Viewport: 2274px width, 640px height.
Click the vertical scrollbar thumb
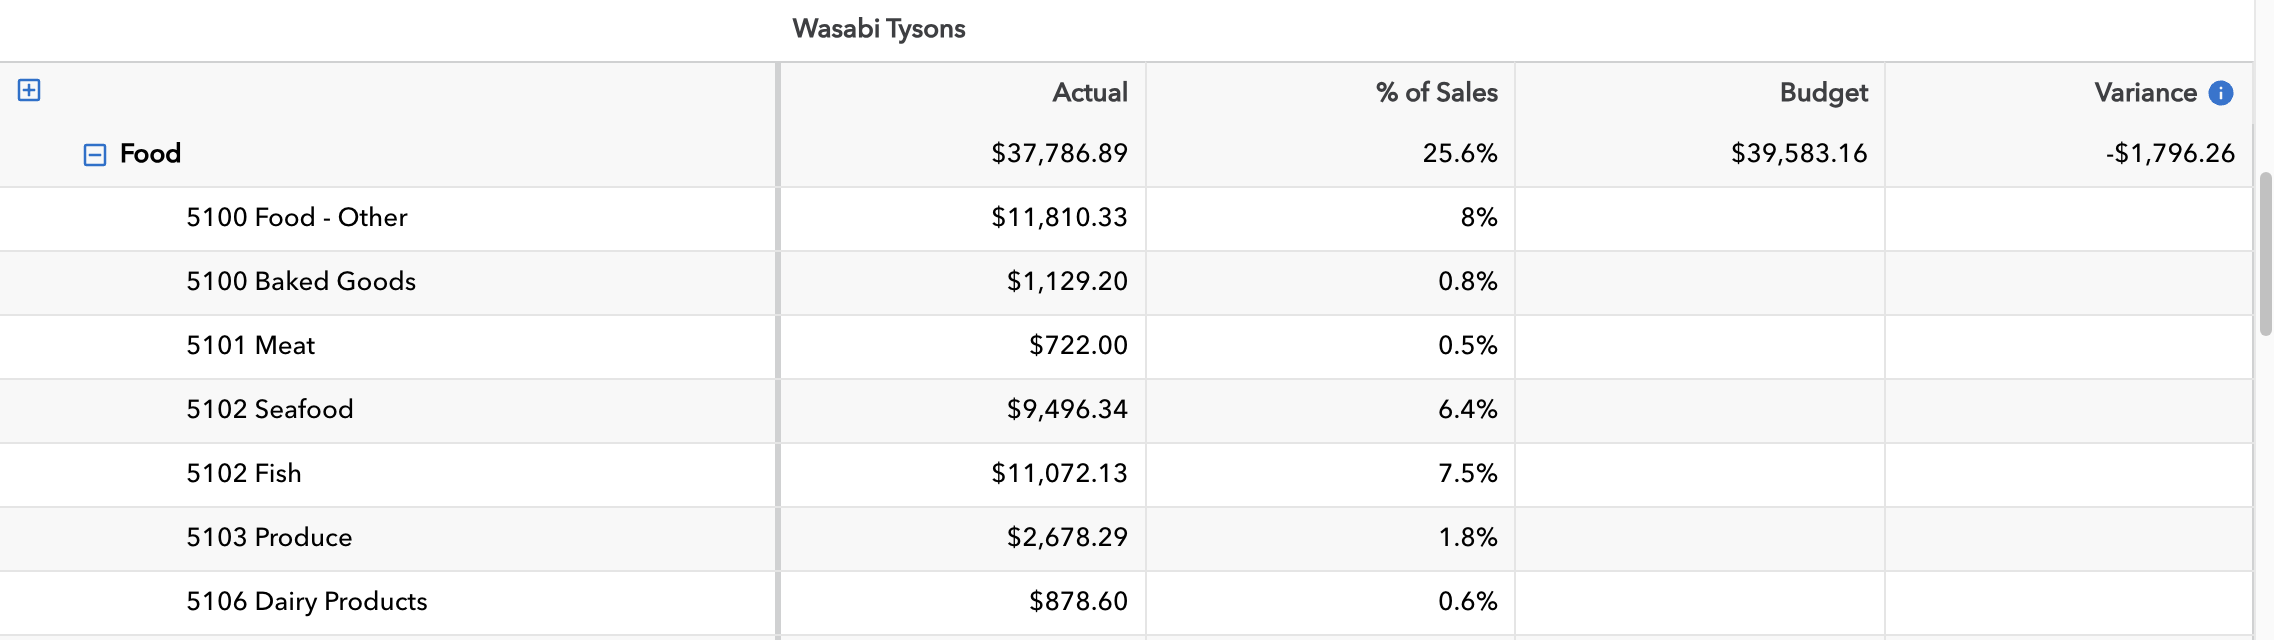click(2265, 254)
